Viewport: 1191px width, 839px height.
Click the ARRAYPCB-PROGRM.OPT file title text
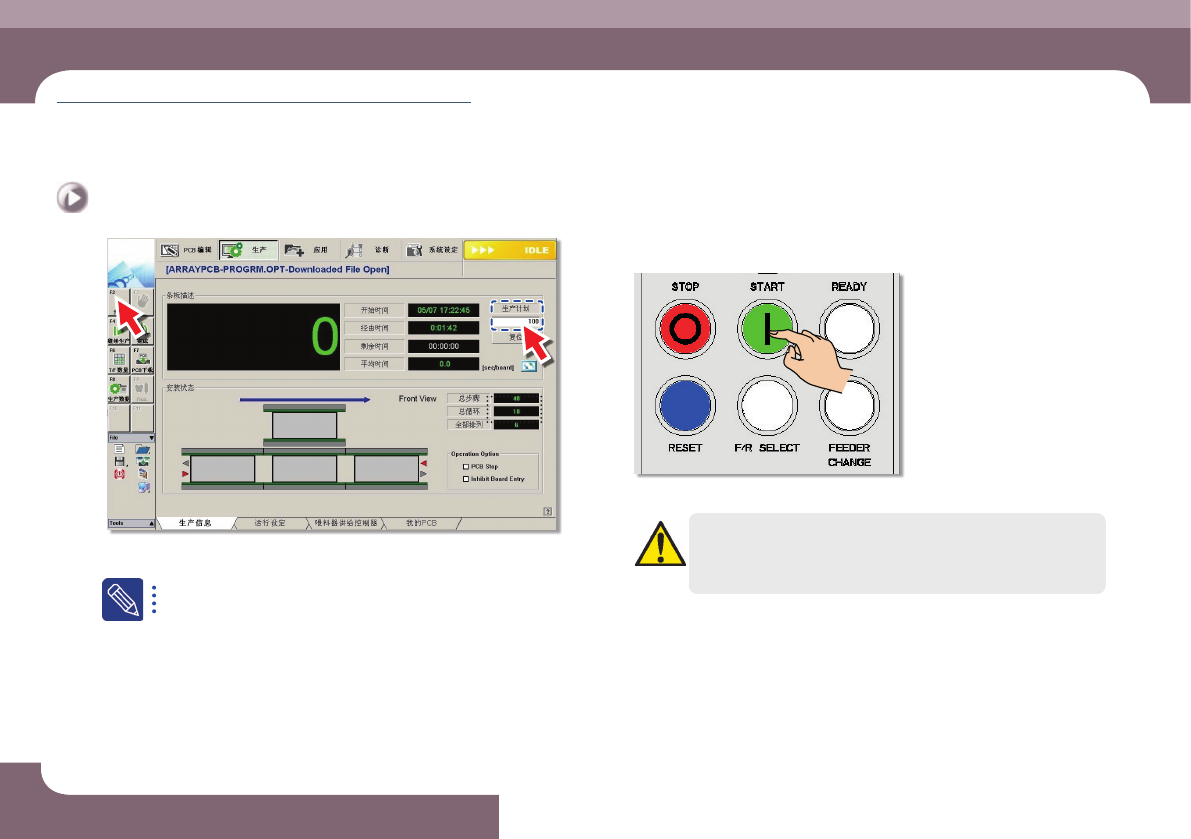click(277, 270)
